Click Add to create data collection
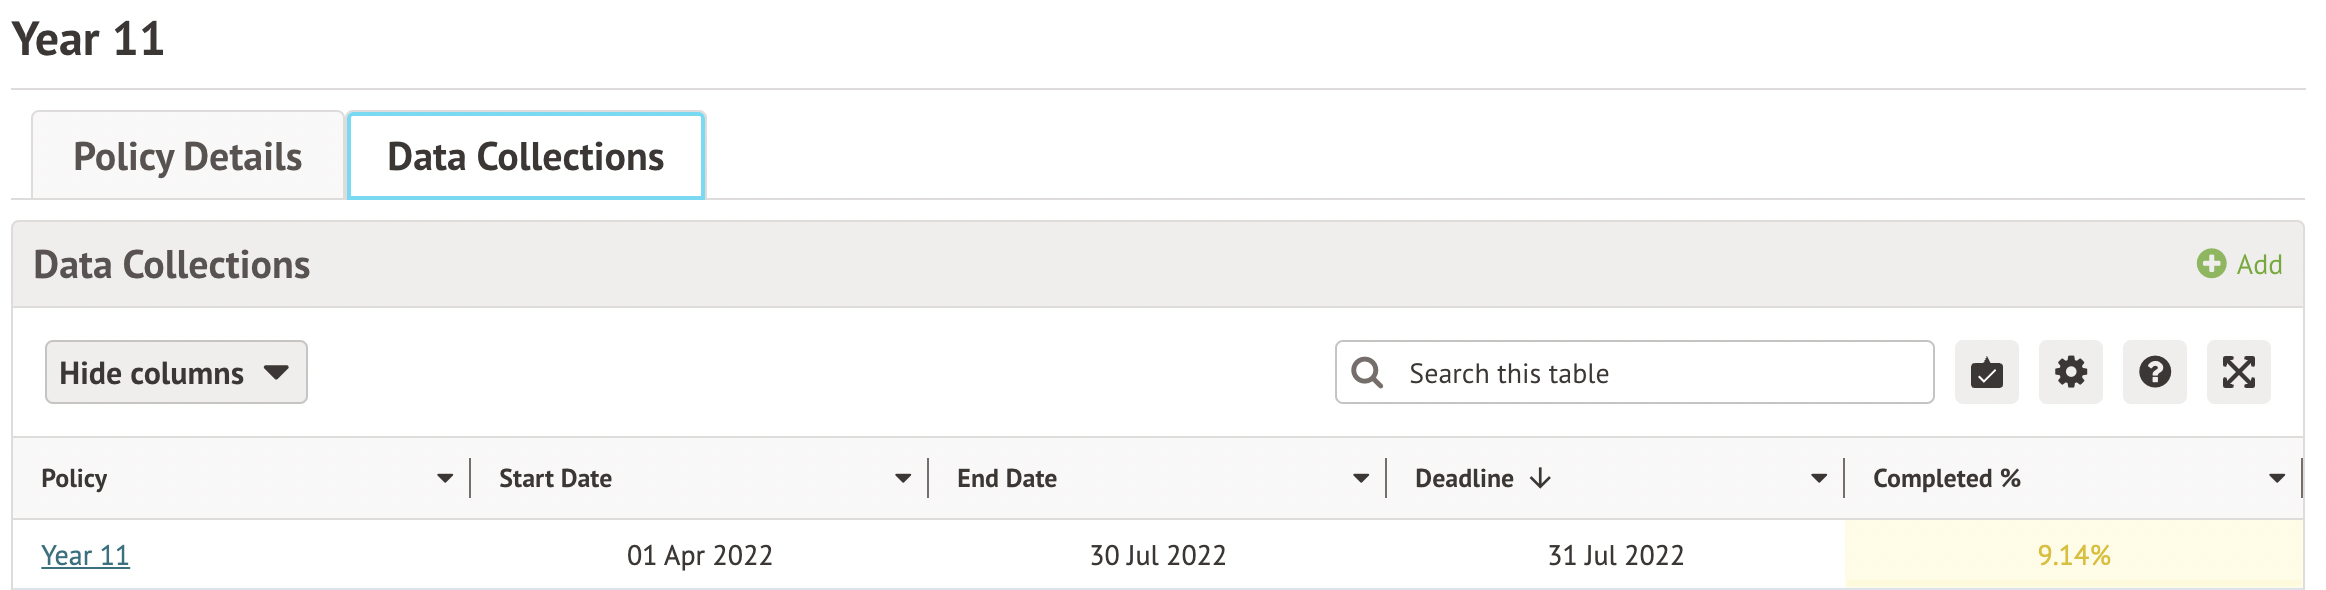2326x590 pixels. point(2259,265)
